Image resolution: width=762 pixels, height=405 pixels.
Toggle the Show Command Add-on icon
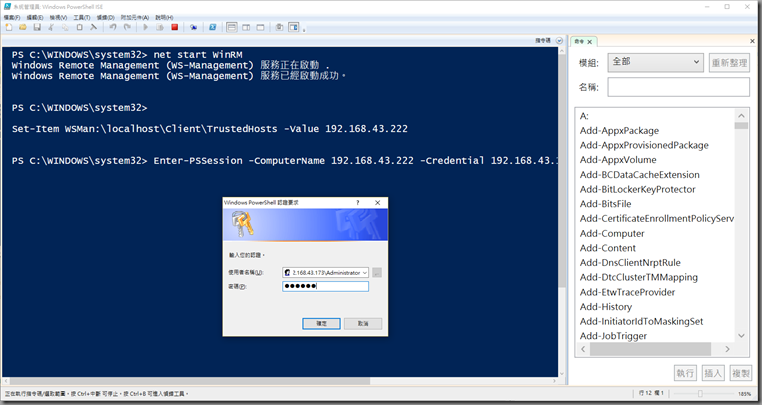click(x=294, y=27)
